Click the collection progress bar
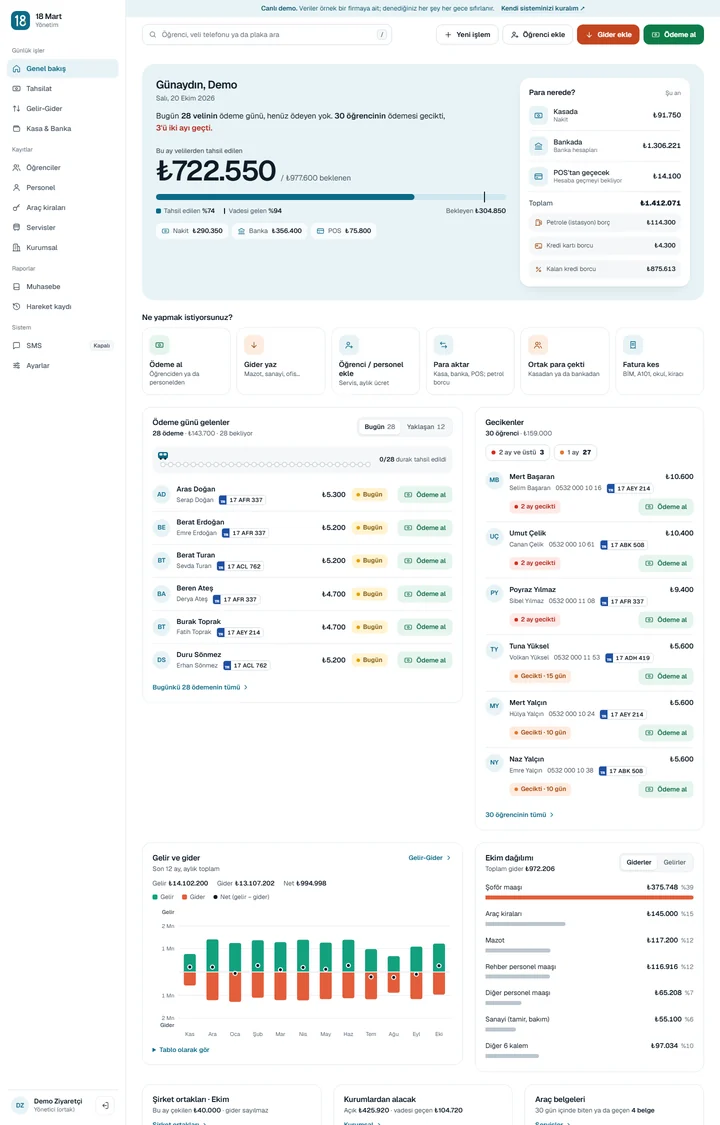 (331, 197)
